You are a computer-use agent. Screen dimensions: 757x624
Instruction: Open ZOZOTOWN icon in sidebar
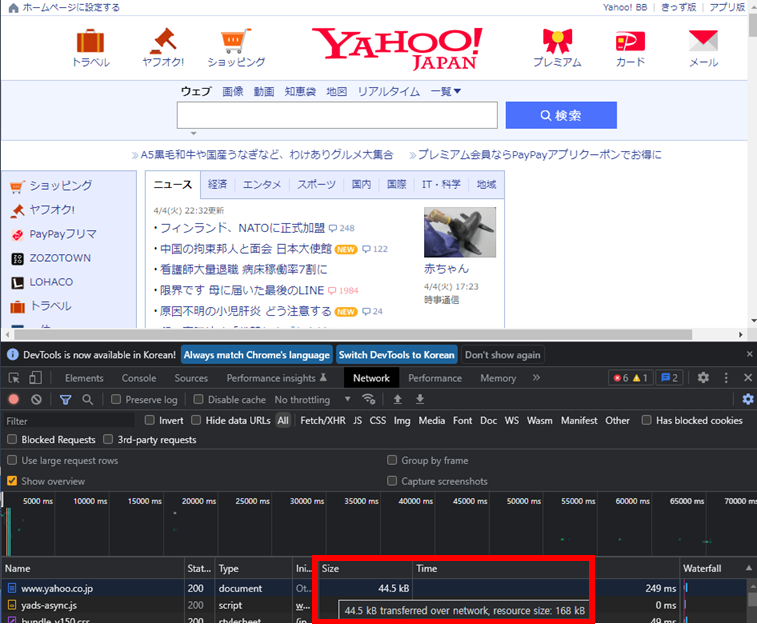tap(17, 259)
